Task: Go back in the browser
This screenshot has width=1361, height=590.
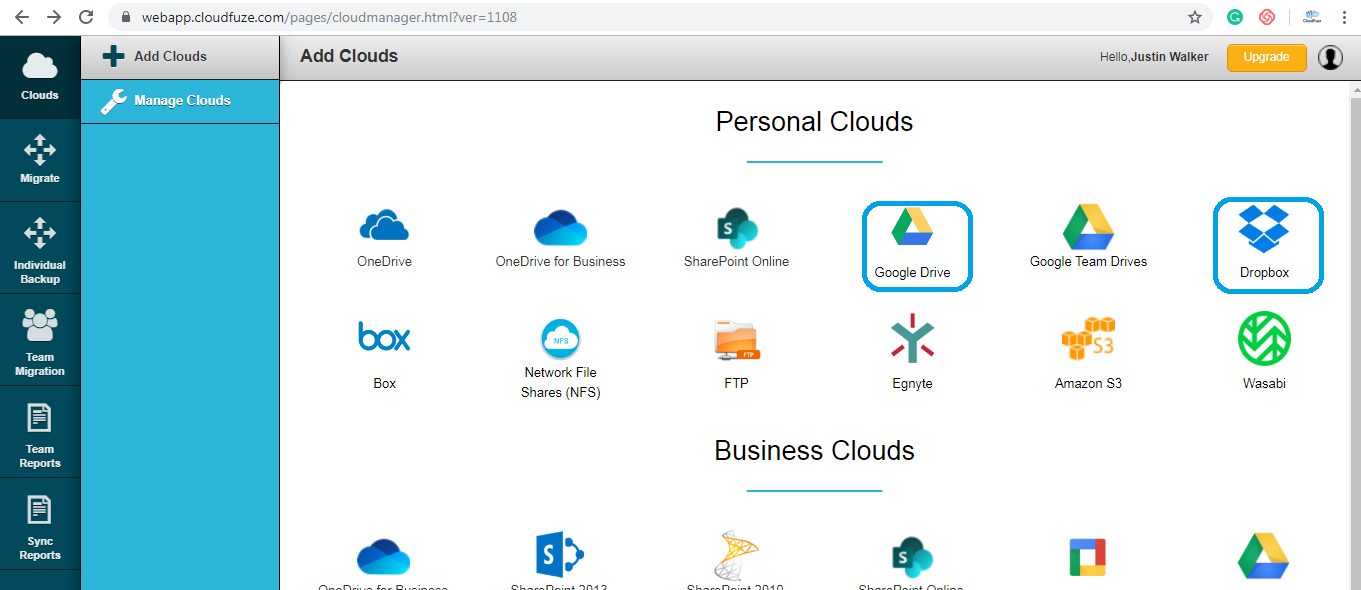Action: coord(22,17)
